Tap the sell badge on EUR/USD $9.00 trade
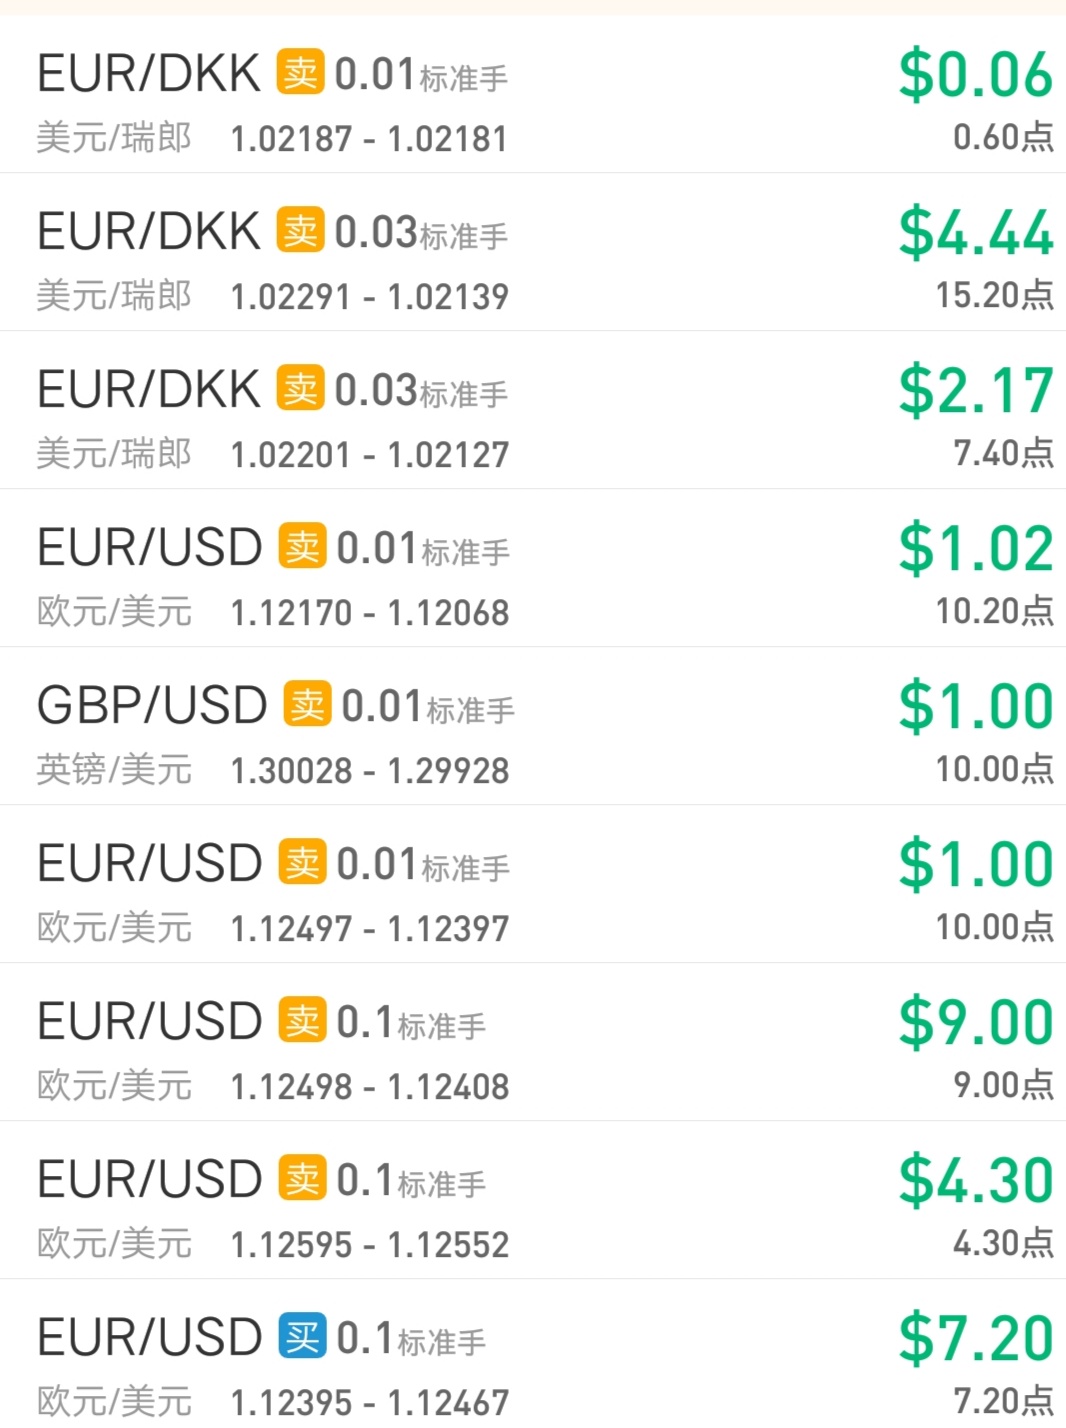Screen dimensions: 1066x1428 pyautogui.click(x=302, y=1021)
